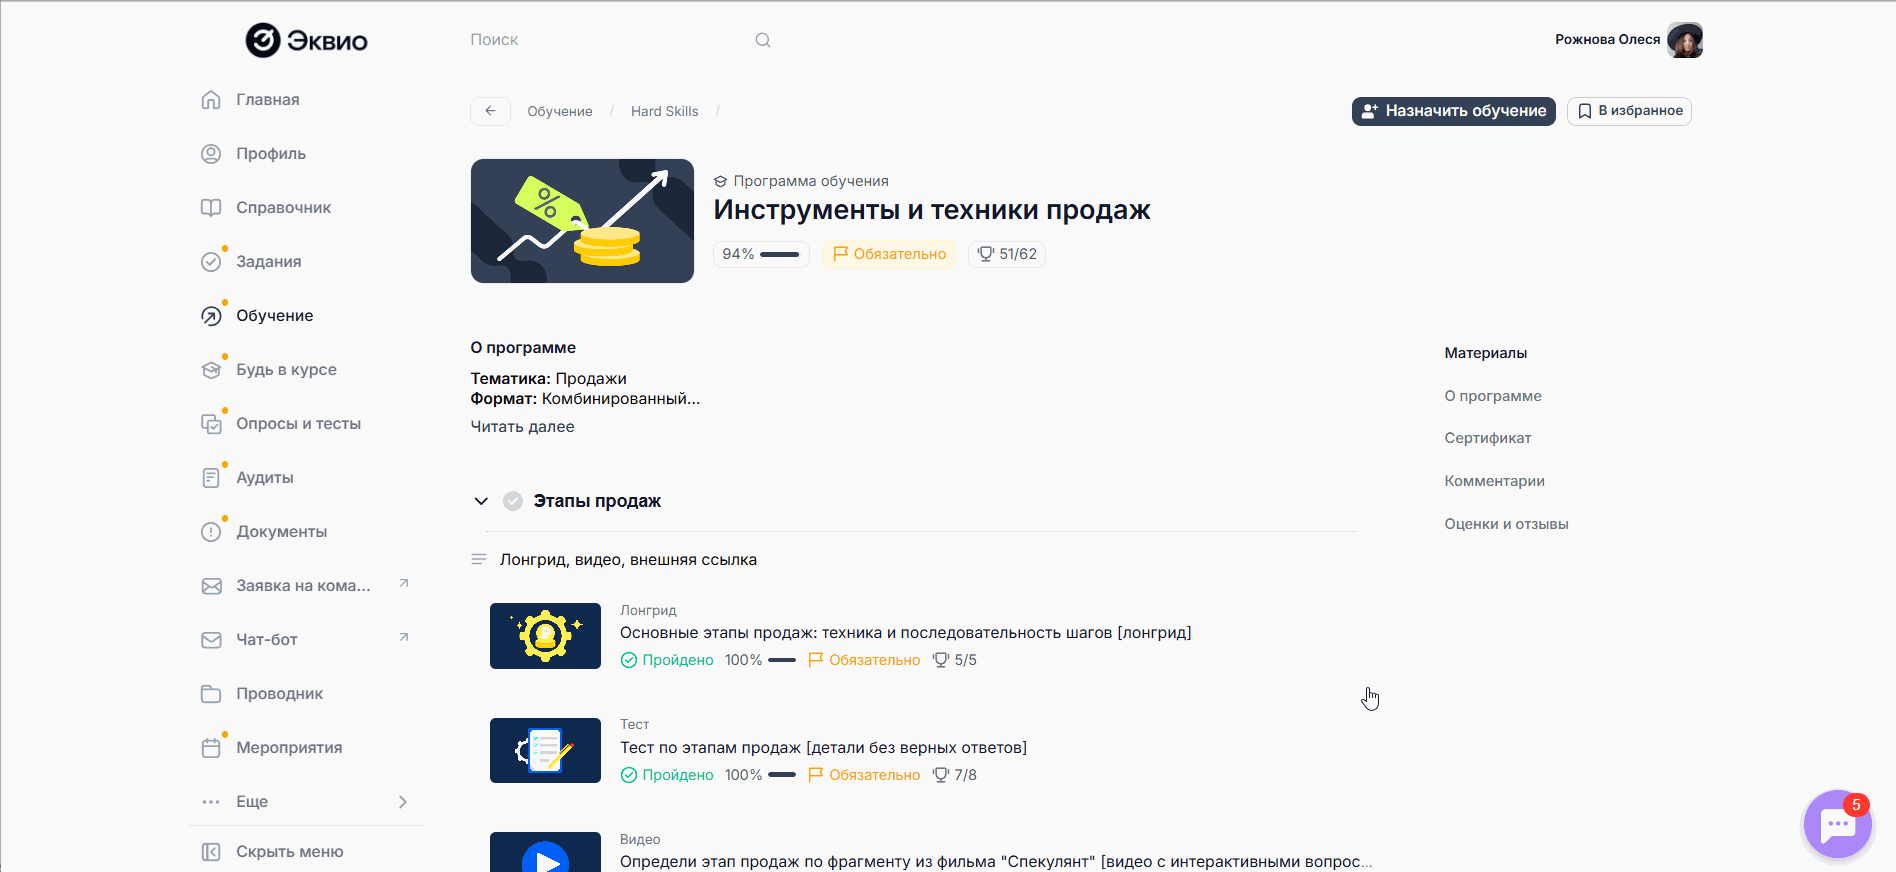The width and height of the screenshot is (1896, 872).
Task: Click the 94% program progress bar
Action: coord(780,254)
